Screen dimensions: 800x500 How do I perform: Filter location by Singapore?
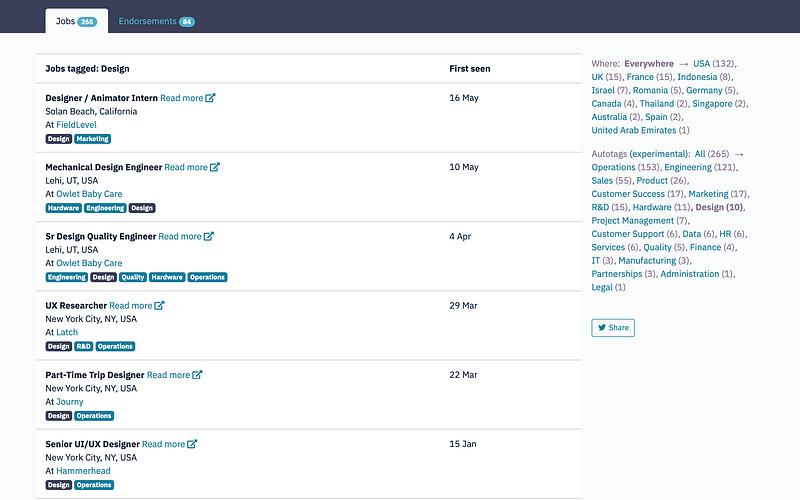(x=712, y=104)
